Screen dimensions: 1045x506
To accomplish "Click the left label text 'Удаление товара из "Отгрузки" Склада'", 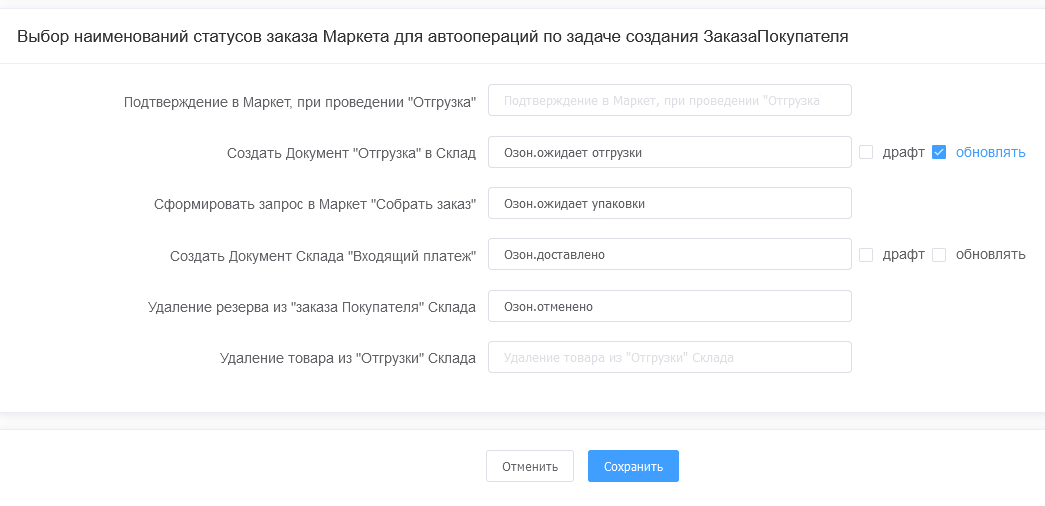I will click(348, 358).
